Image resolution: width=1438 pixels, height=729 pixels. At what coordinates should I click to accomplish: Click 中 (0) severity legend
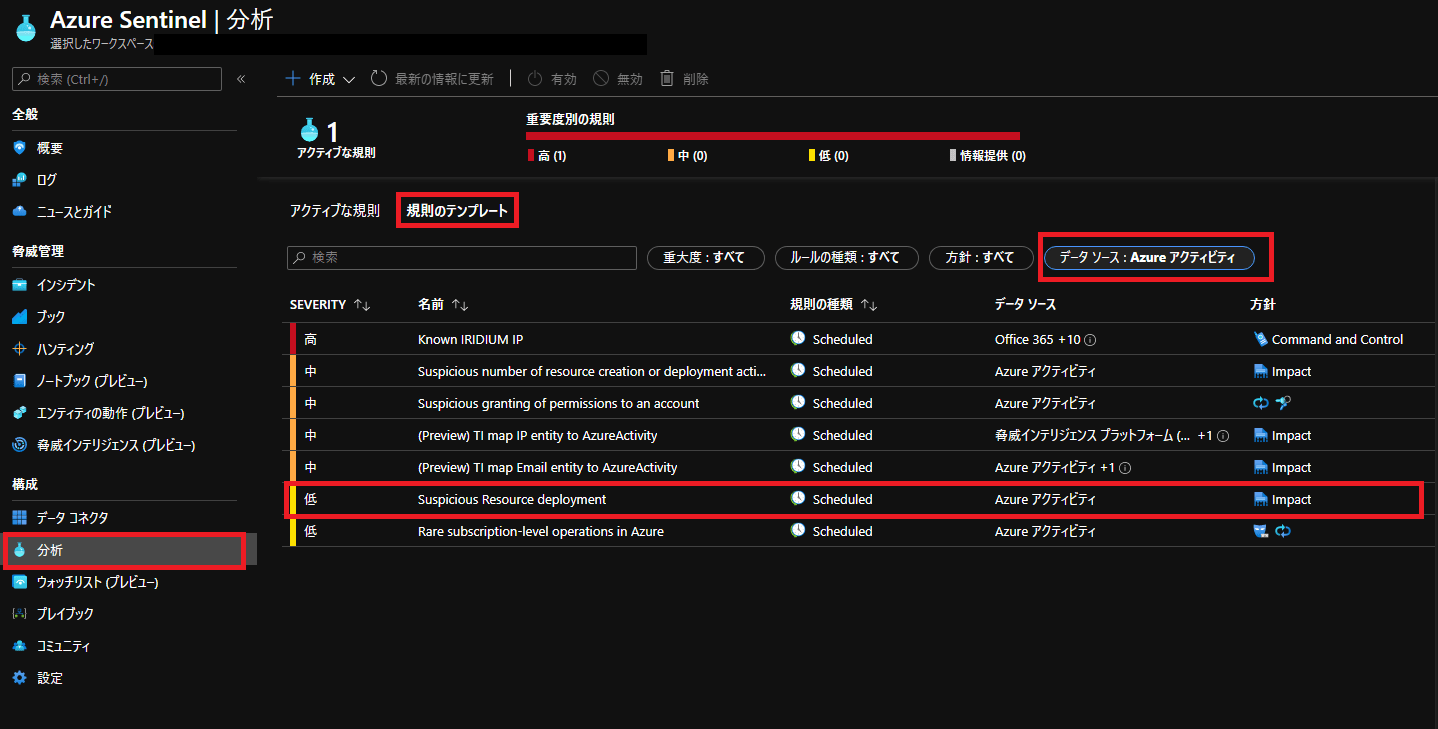point(687,156)
